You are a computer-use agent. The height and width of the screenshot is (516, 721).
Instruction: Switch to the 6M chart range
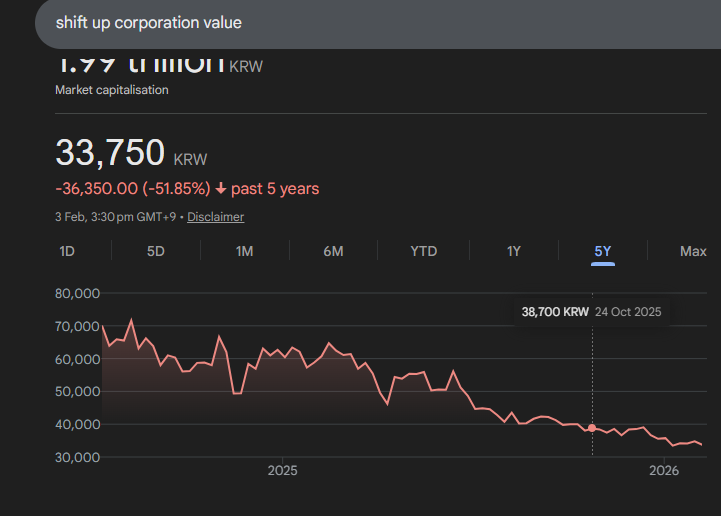tap(333, 251)
